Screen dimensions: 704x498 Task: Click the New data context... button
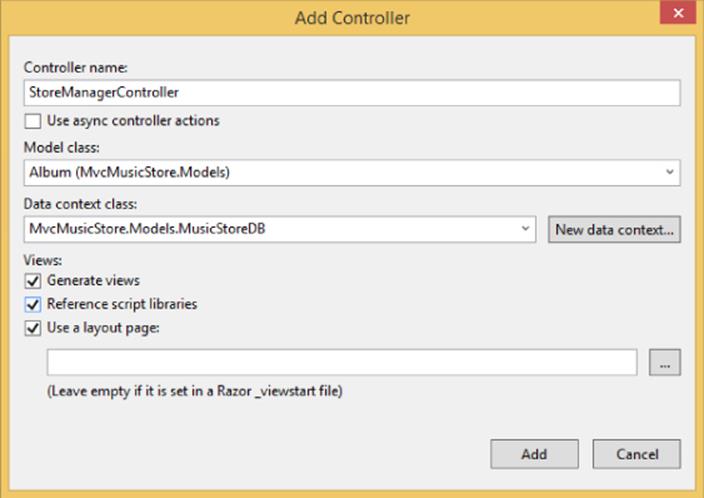click(x=614, y=229)
